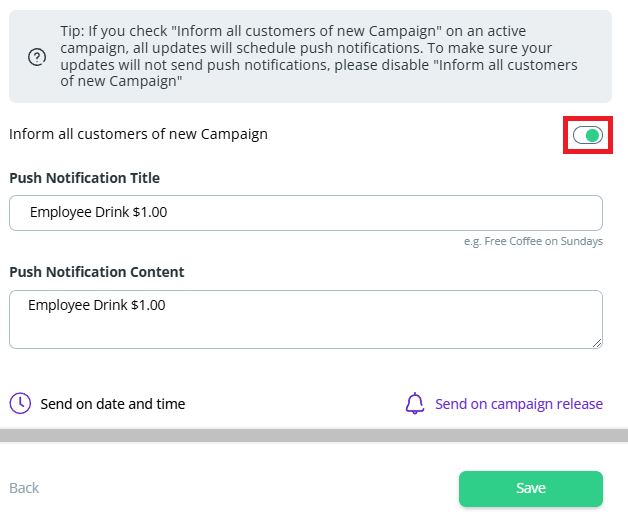
Task: Click the Push Notification Title label
Action: pos(84,178)
